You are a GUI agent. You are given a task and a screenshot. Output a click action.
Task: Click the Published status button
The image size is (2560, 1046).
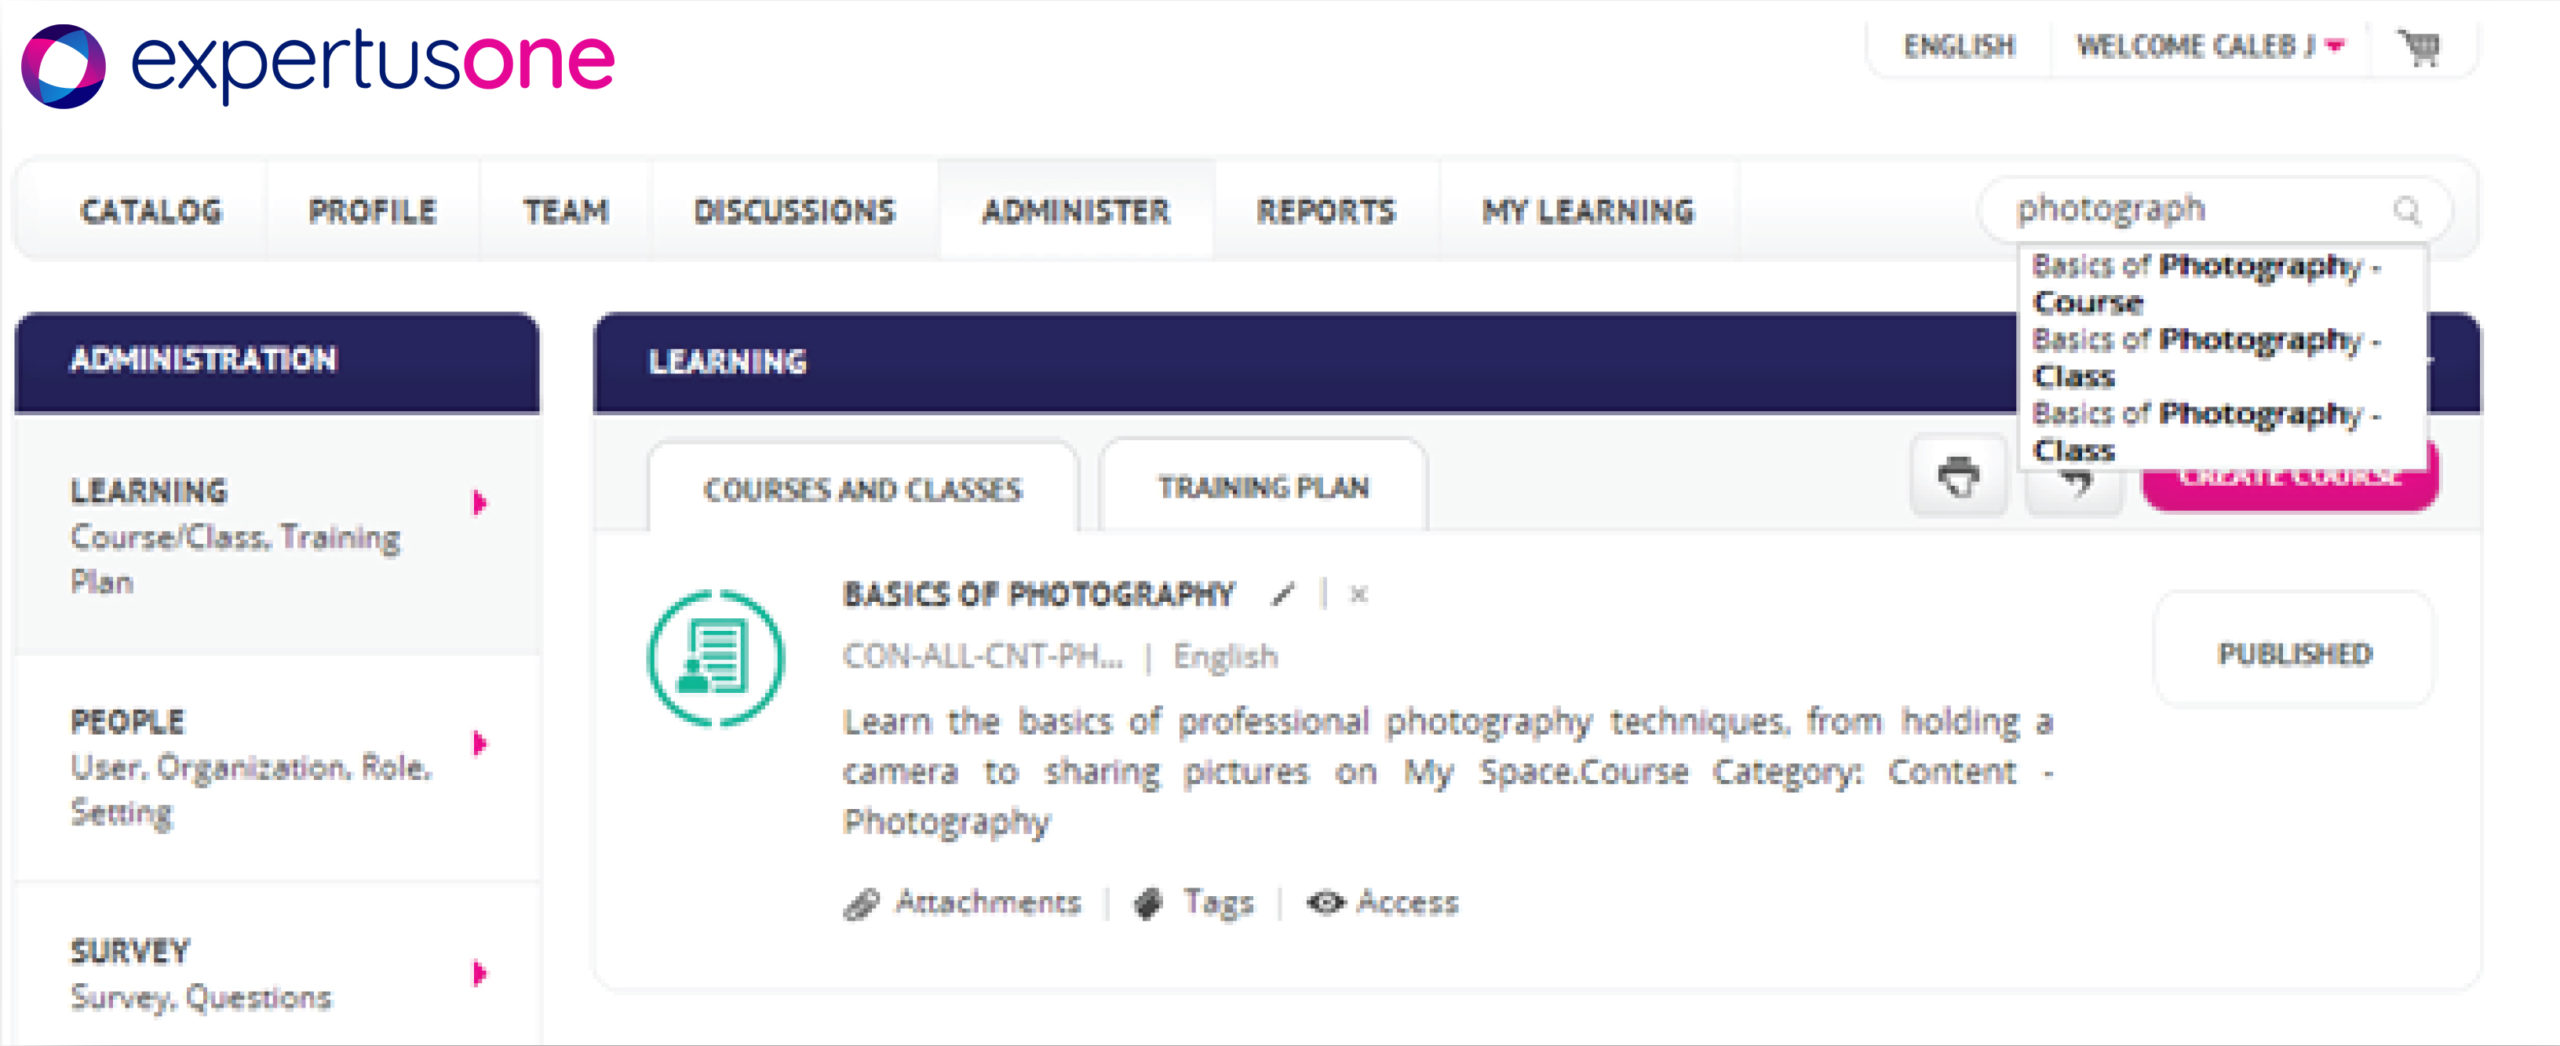point(2294,653)
